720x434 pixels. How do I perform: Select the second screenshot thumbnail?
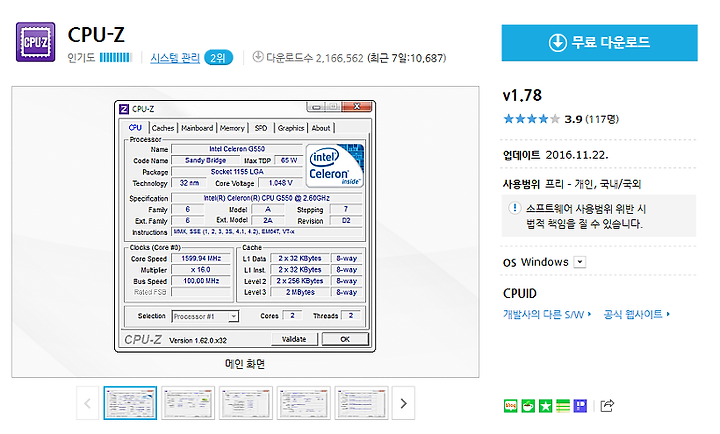pos(188,403)
